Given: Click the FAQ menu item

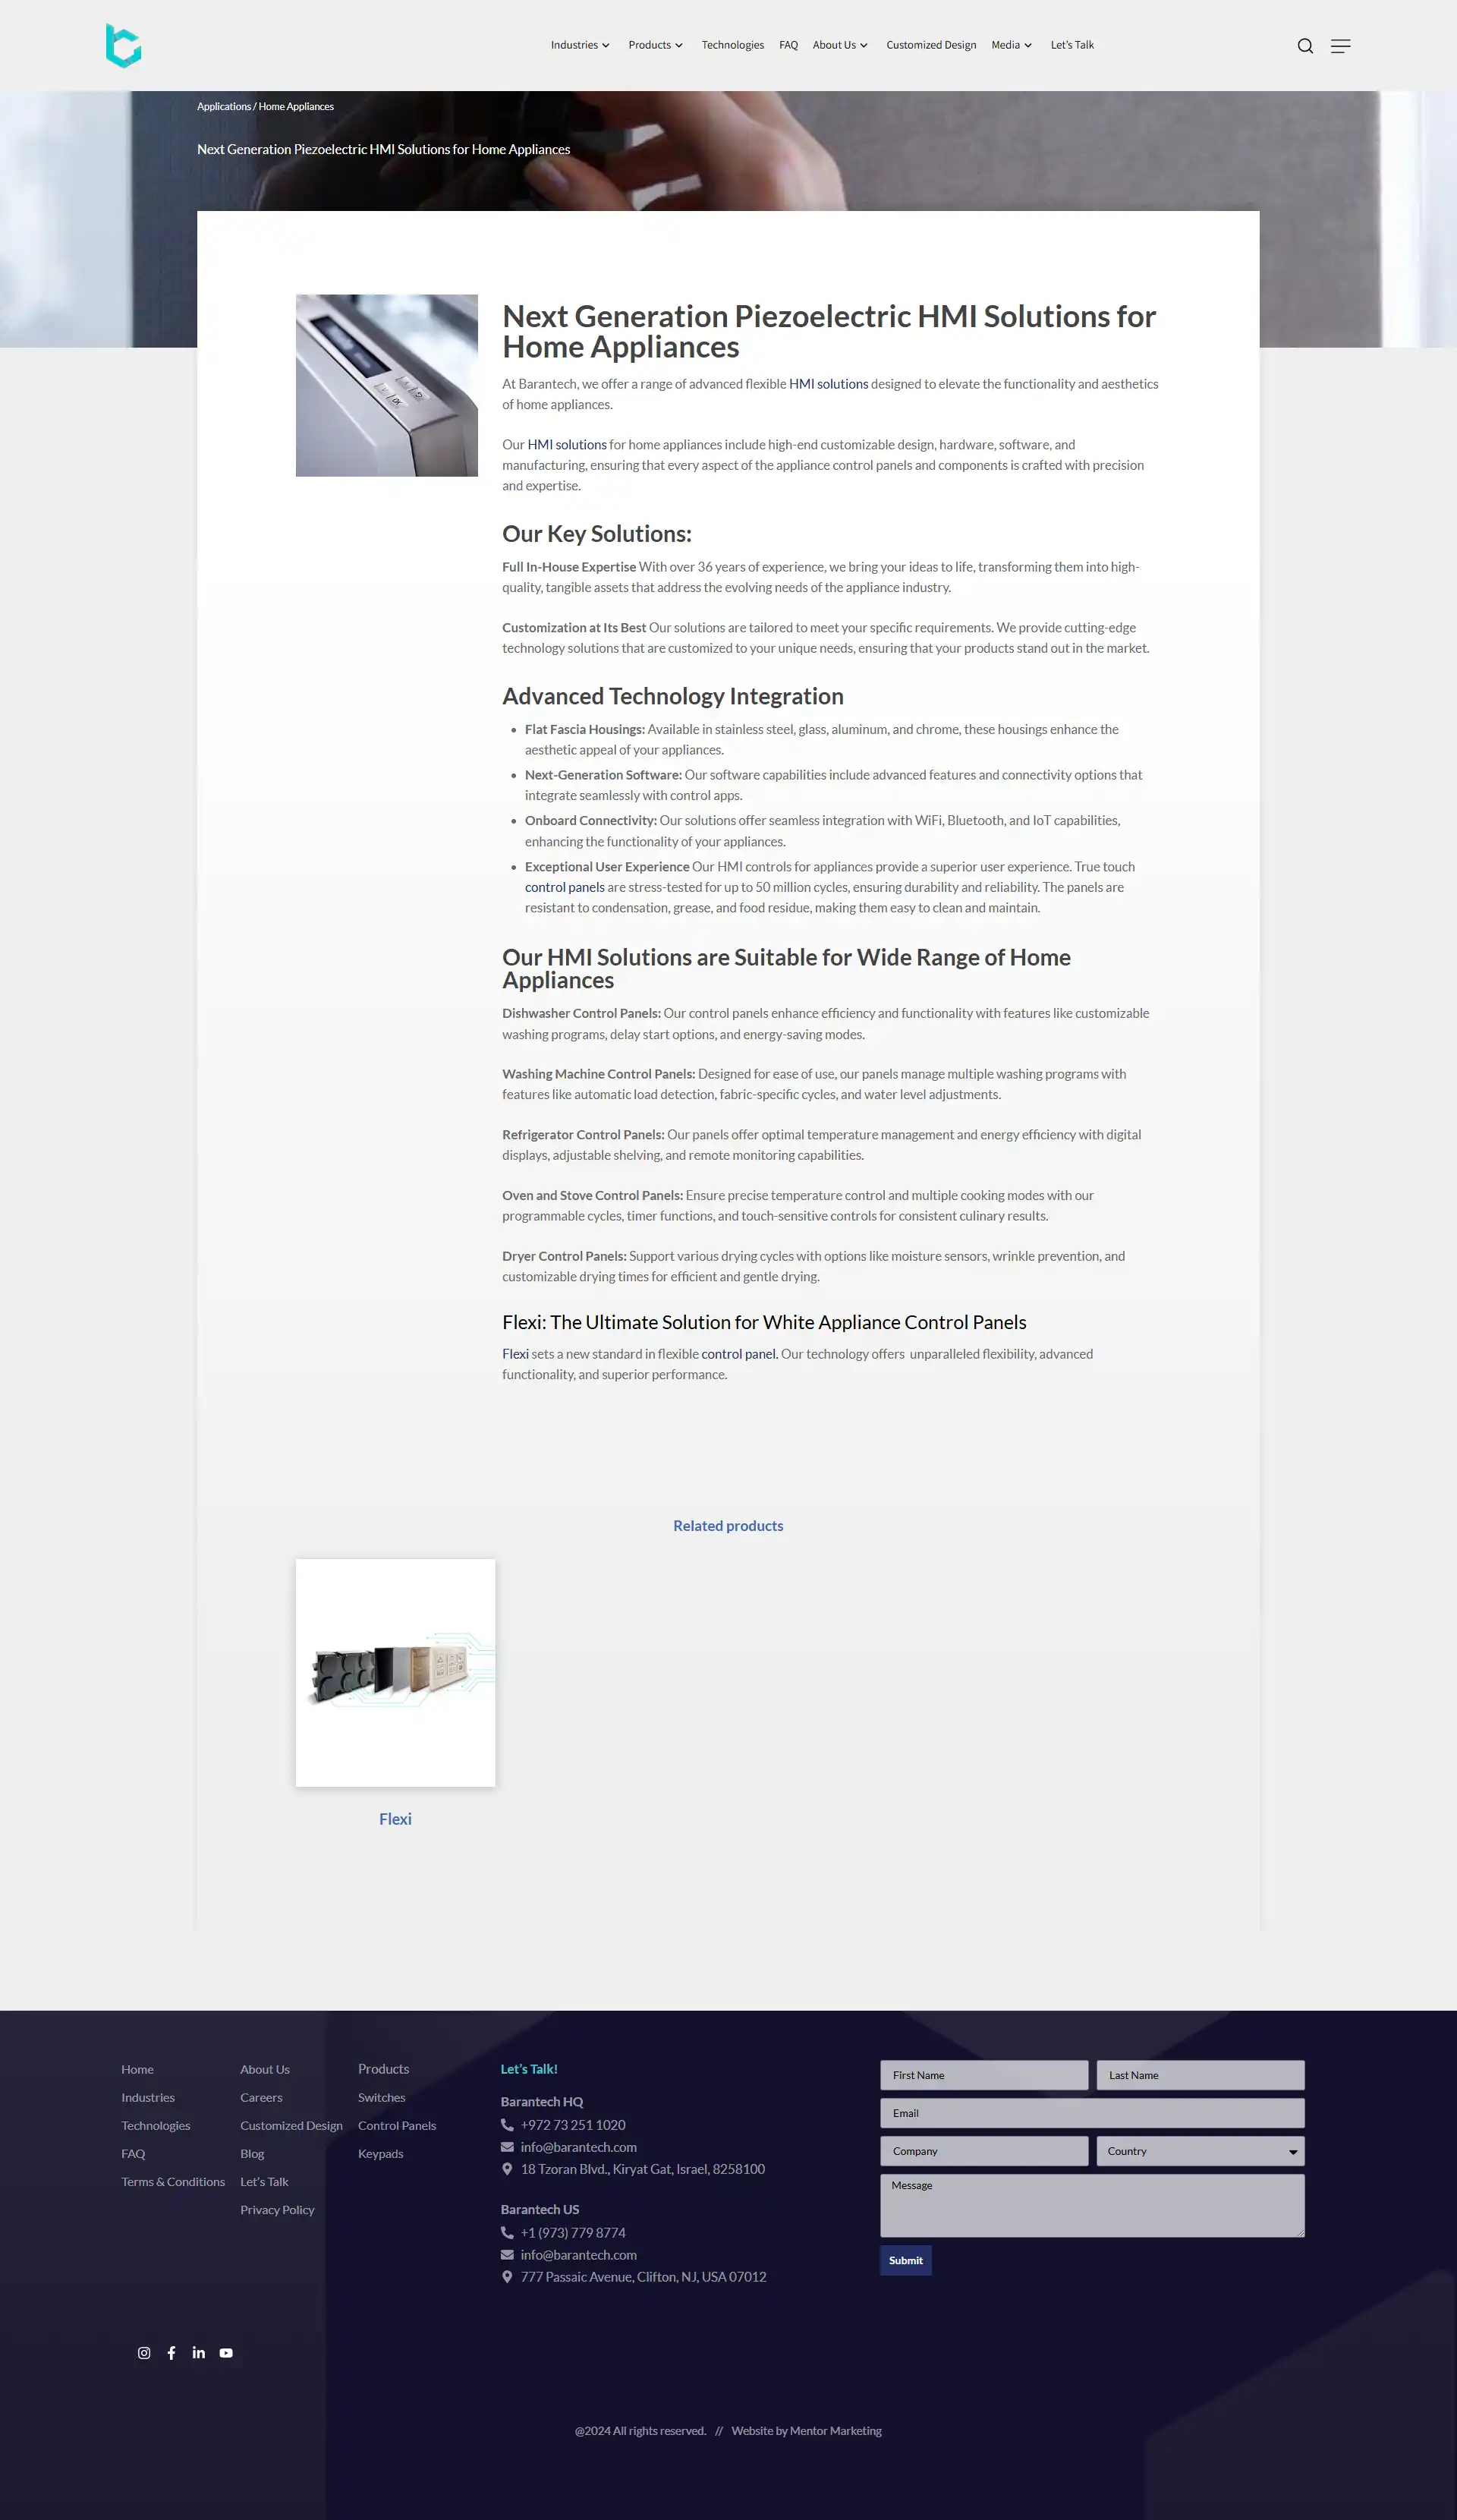Looking at the screenshot, I should [x=789, y=45].
